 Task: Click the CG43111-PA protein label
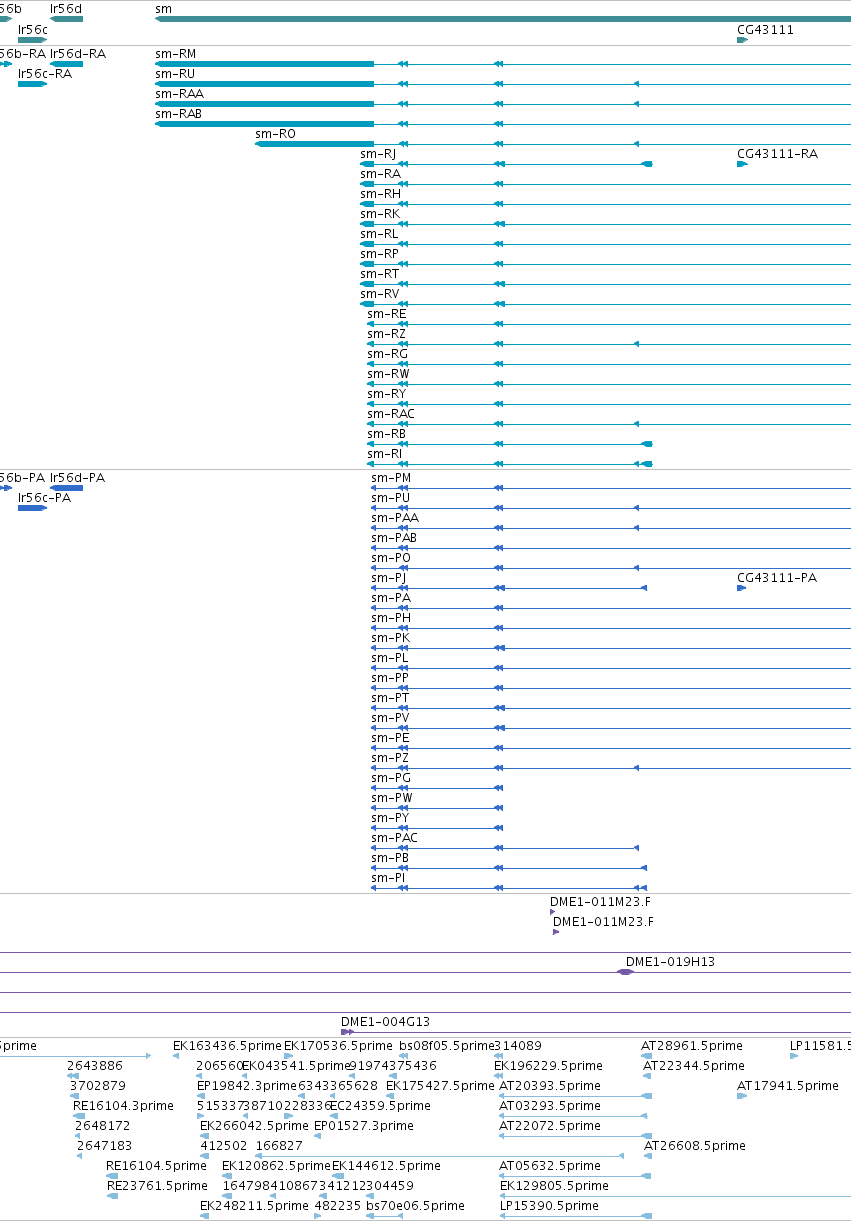(x=777, y=577)
